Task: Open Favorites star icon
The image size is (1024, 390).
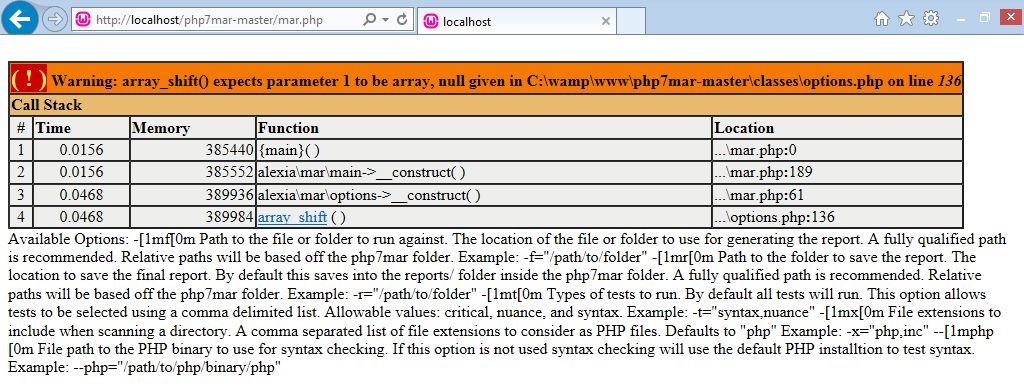Action: click(x=906, y=19)
